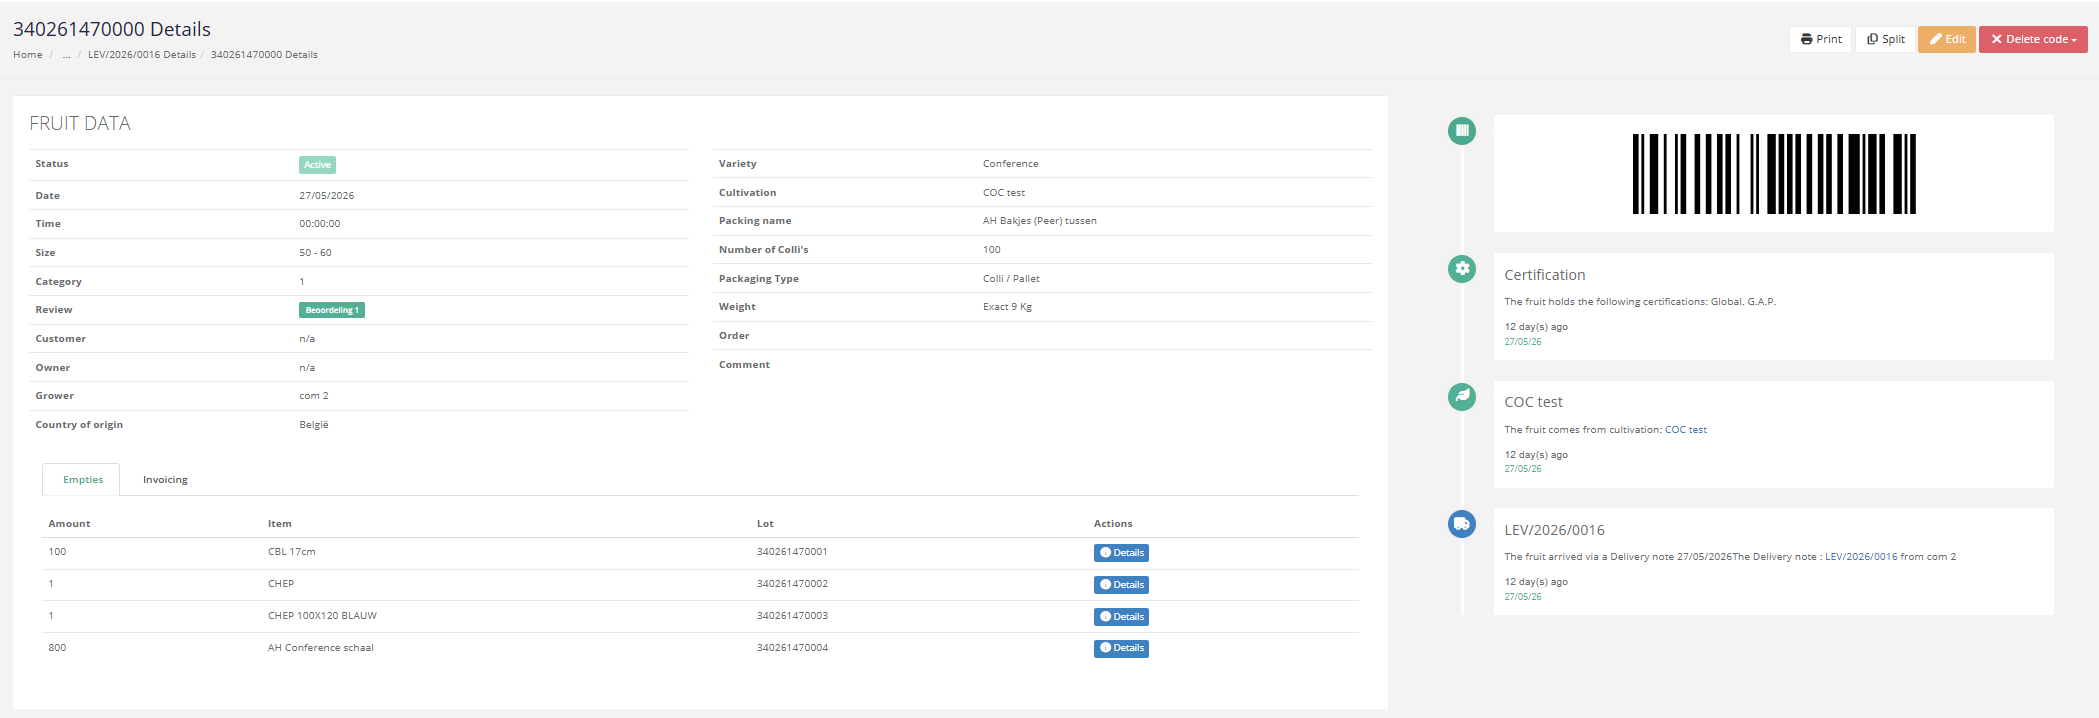Image resolution: width=2099 pixels, height=718 pixels.
Task: Select the variety value Conference
Action: tap(1010, 164)
